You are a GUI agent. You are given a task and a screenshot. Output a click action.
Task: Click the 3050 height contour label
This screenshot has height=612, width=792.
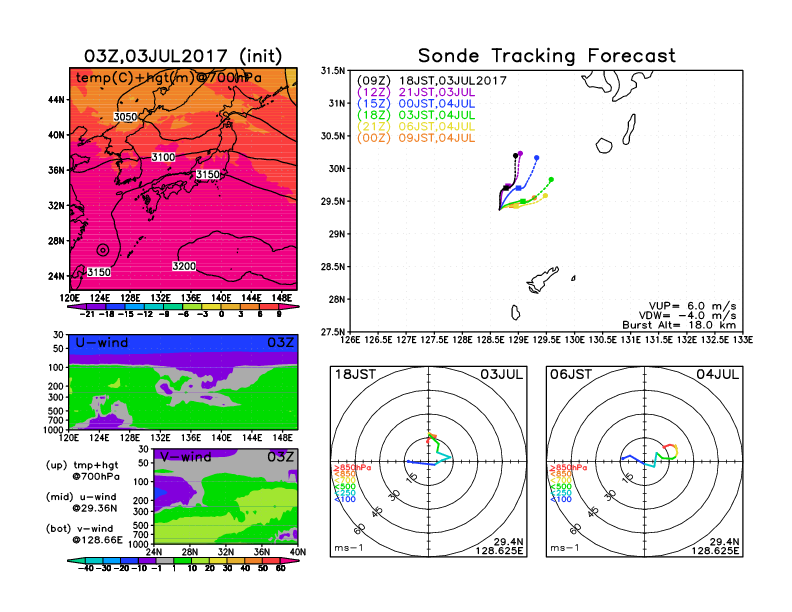125,117
